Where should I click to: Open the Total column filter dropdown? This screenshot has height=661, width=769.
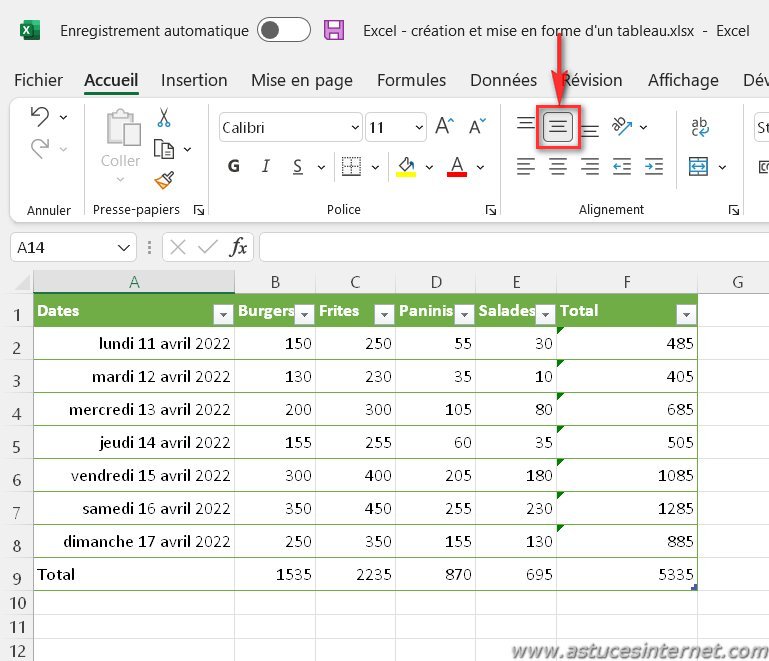point(686,314)
